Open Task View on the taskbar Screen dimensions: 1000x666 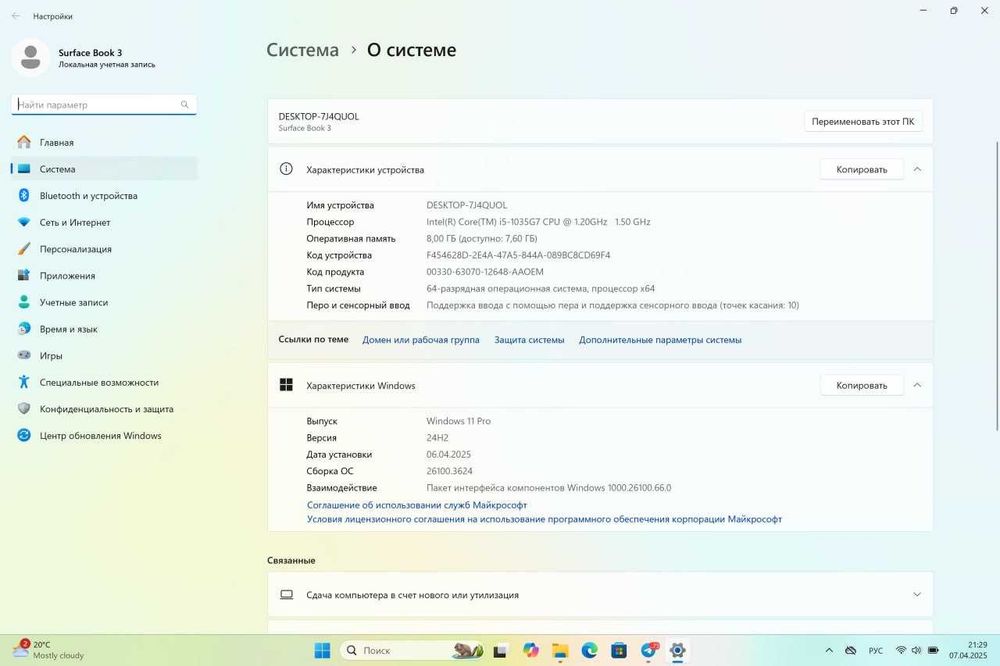pyautogui.click(x=500, y=651)
